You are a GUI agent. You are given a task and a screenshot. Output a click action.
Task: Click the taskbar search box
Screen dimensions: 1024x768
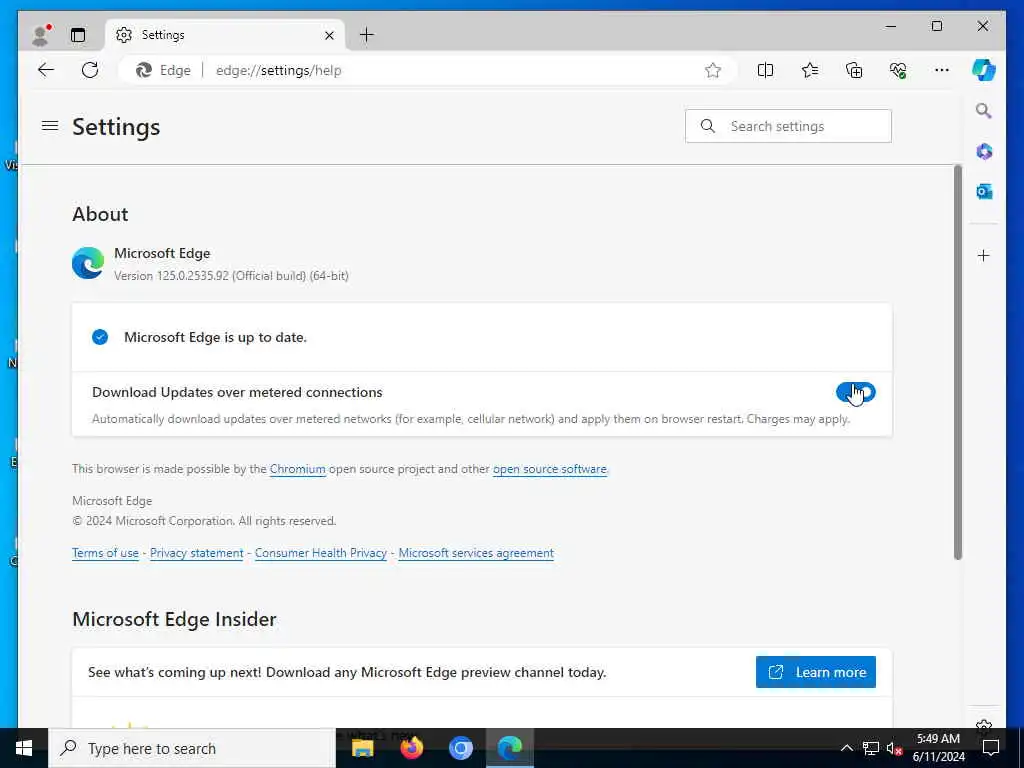click(x=192, y=748)
